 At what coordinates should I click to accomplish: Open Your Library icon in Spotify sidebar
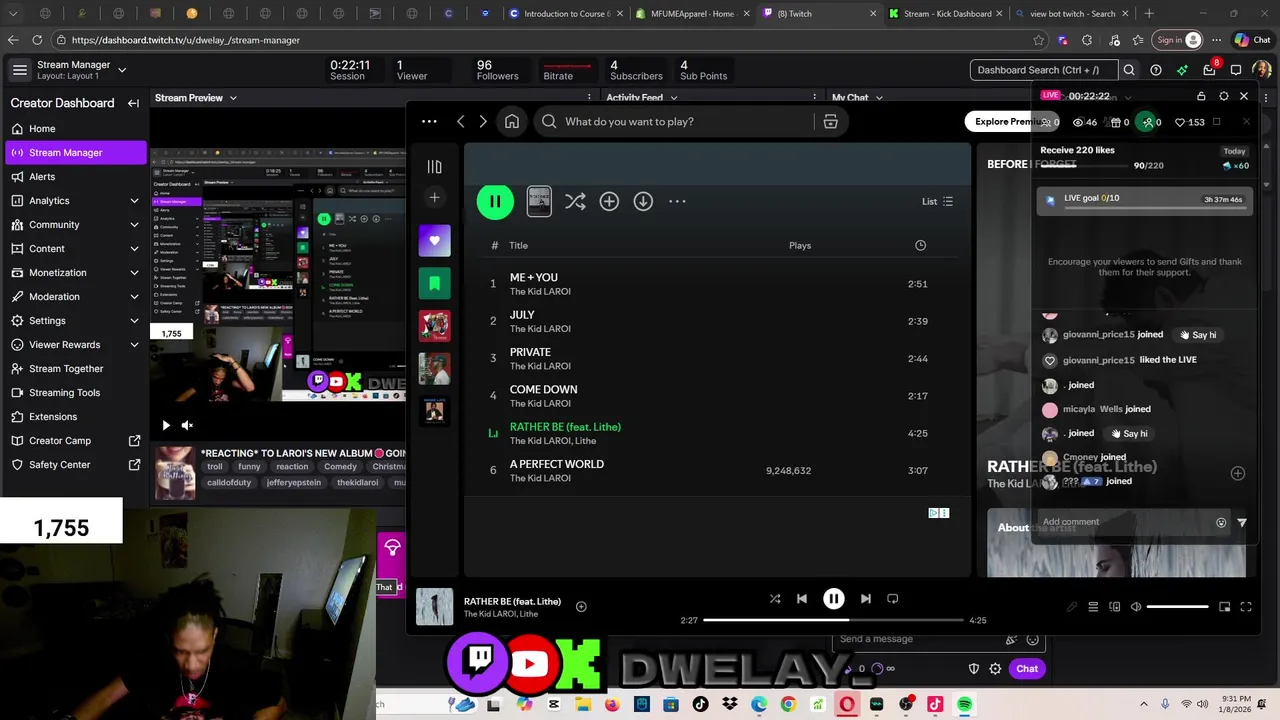(434, 167)
